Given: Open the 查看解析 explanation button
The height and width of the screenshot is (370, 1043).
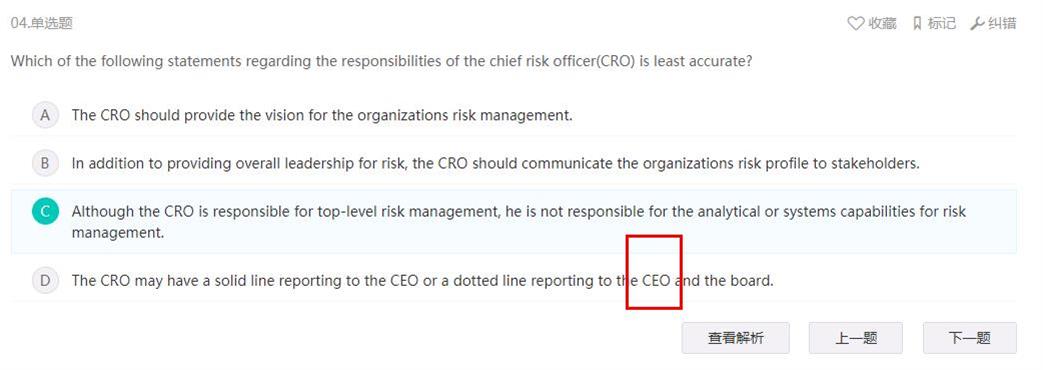Looking at the screenshot, I should point(735,338).
